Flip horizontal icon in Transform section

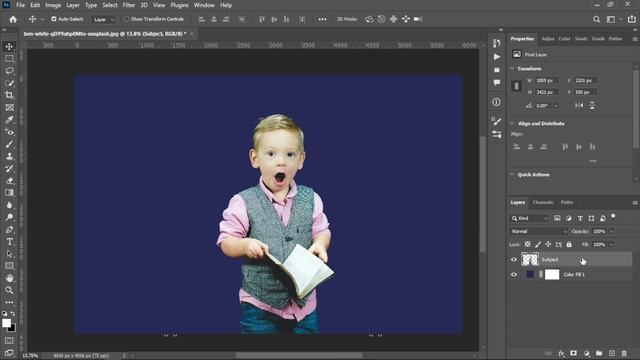point(579,105)
